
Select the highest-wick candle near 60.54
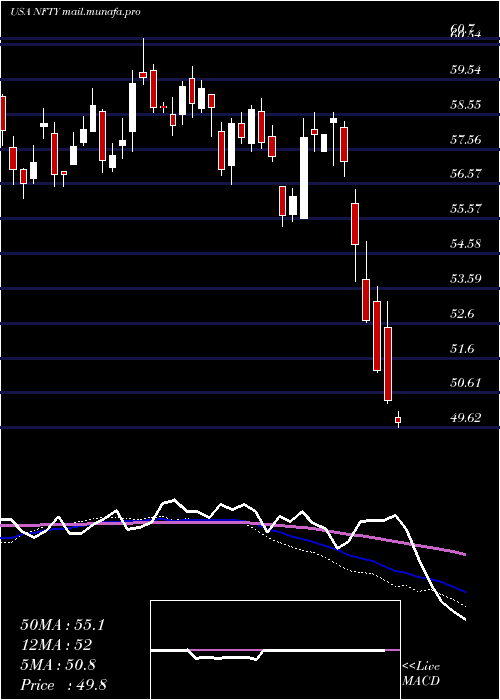(143, 61)
